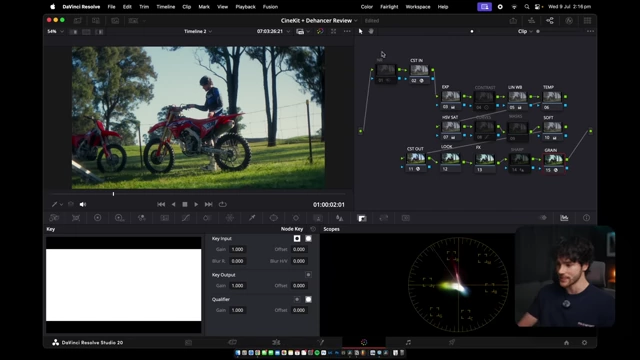Open the Color Match palette
Image resolution: width=640 pixels, height=360 pixels.
[x=76, y=218]
